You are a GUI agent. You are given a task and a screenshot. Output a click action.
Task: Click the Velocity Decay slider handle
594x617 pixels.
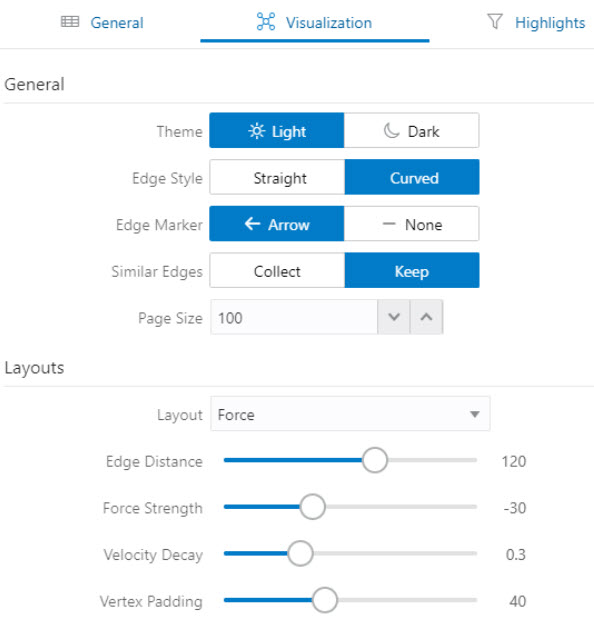pyautogui.click(x=300, y=553)
